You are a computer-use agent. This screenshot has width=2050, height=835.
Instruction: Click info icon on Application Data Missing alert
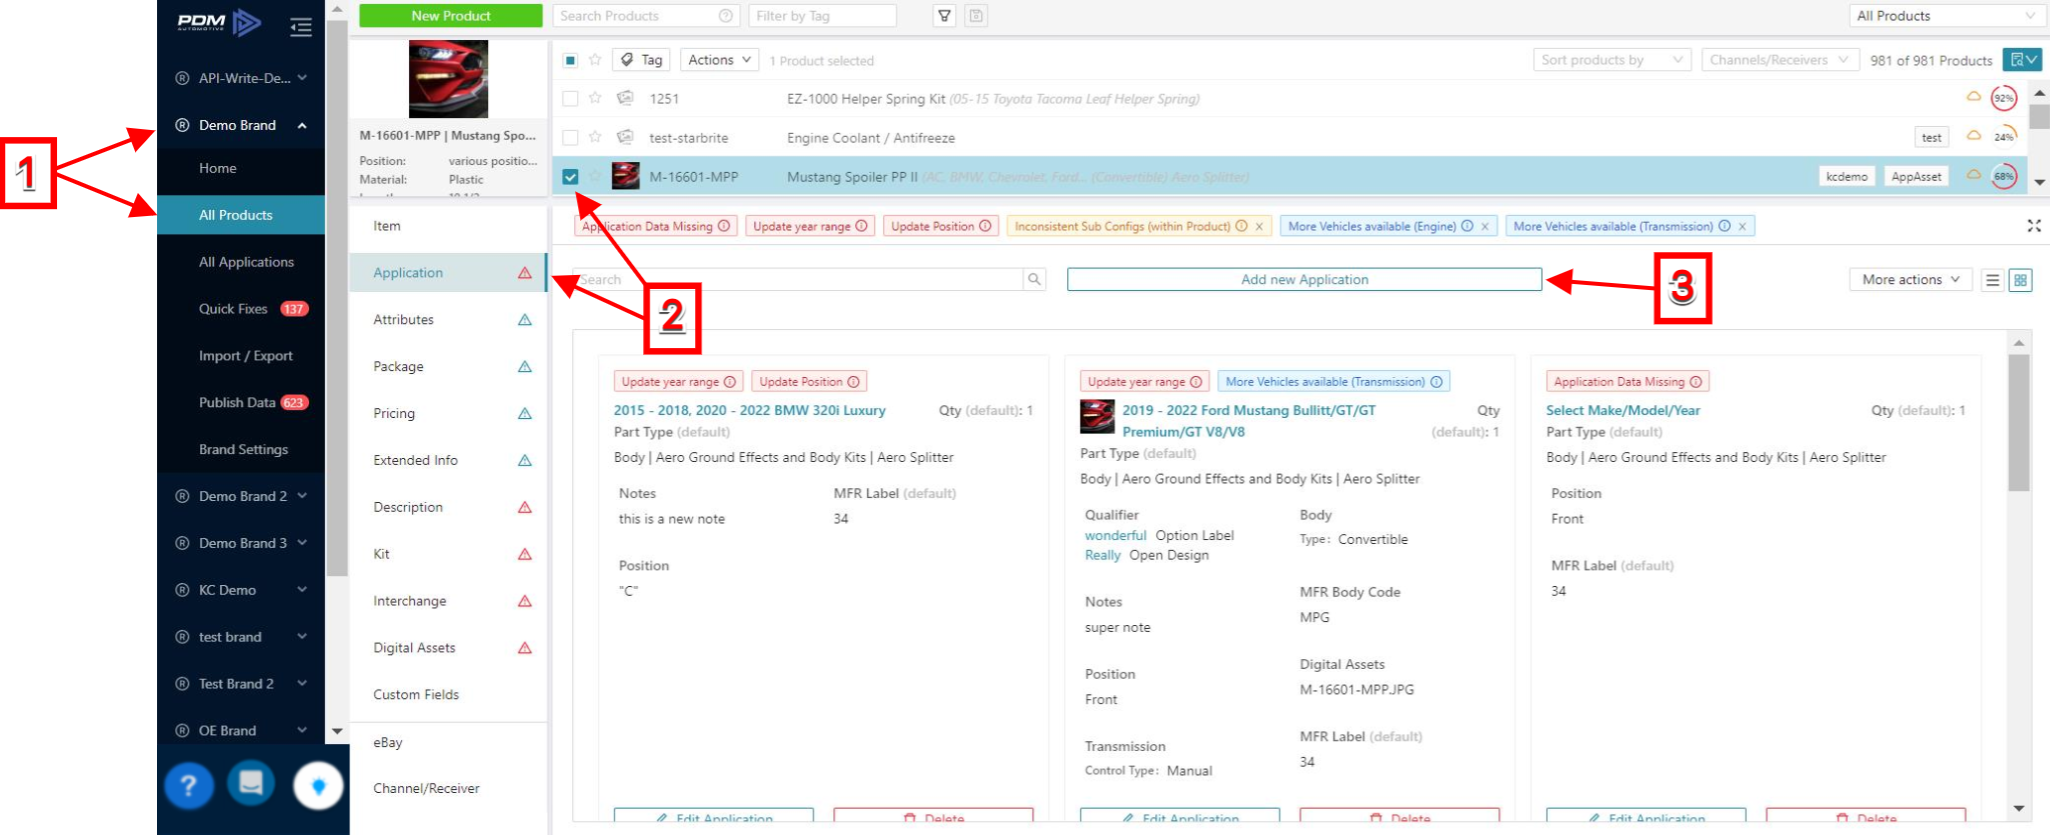point(724,226)
